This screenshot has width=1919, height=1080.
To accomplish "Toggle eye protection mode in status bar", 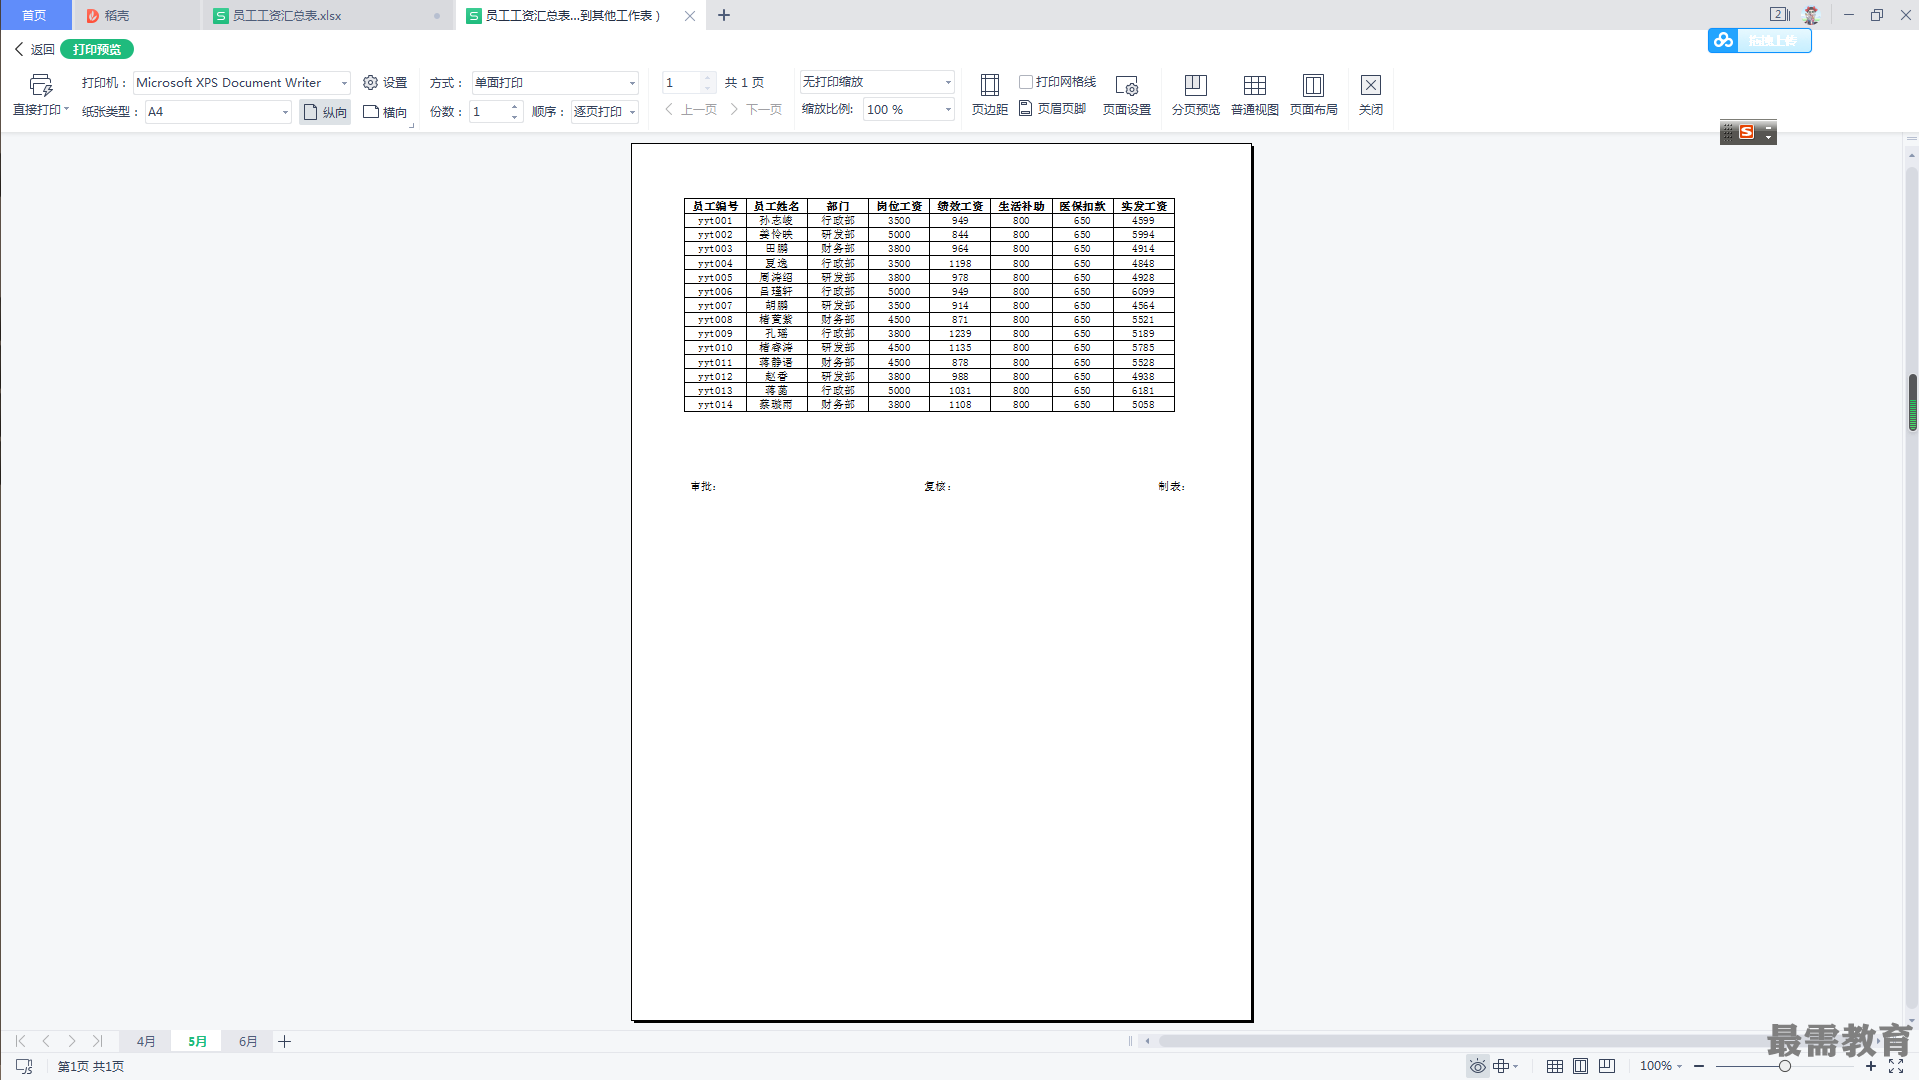I will tap(1477, 1066).
